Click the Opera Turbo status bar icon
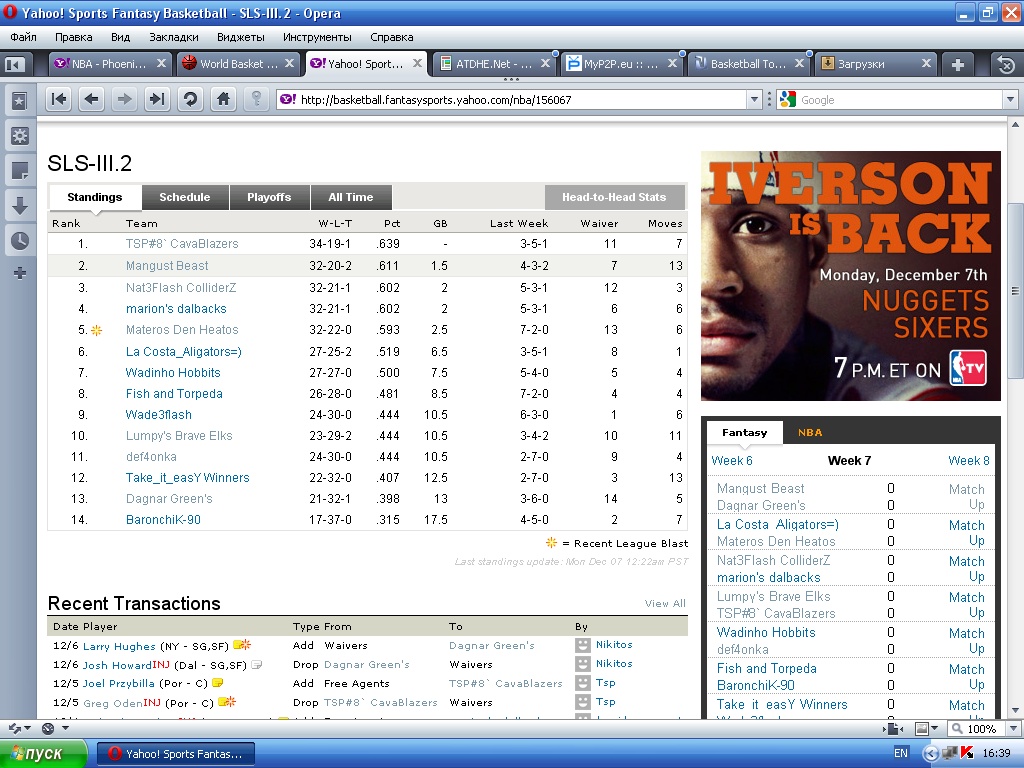The height and width of the screenshot is (768, 1024). click(48, 728)
